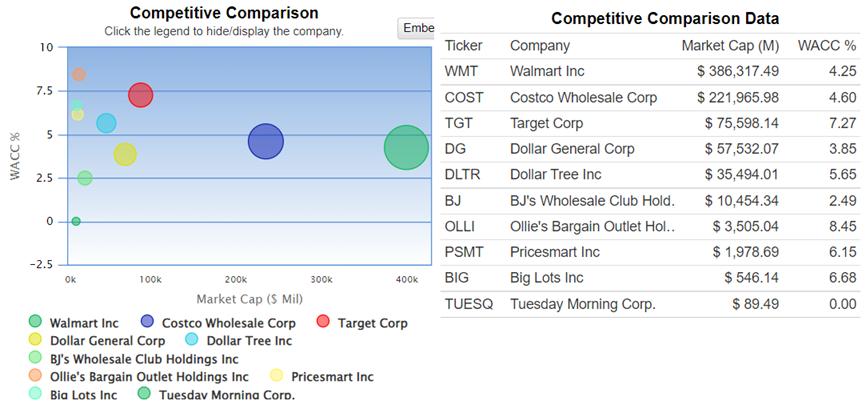Screen dimensions: 866x405
Task: Sort table by Ticker column header
Action: [x=463, y=45]
